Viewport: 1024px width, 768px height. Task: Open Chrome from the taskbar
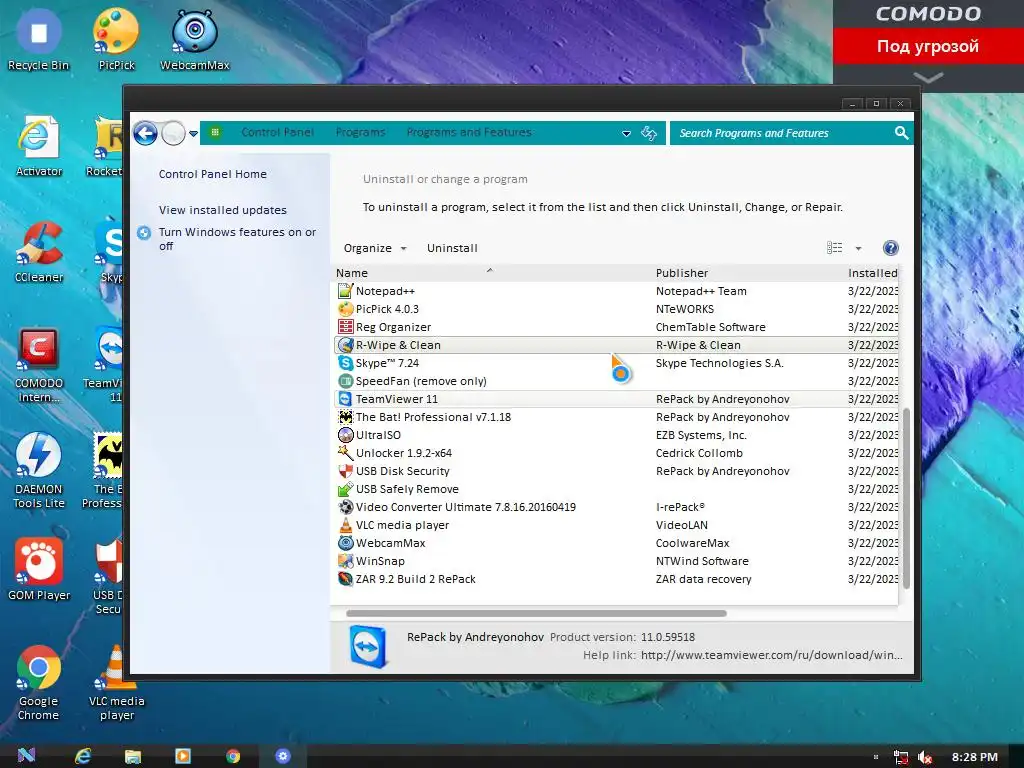tap(233, 756)
